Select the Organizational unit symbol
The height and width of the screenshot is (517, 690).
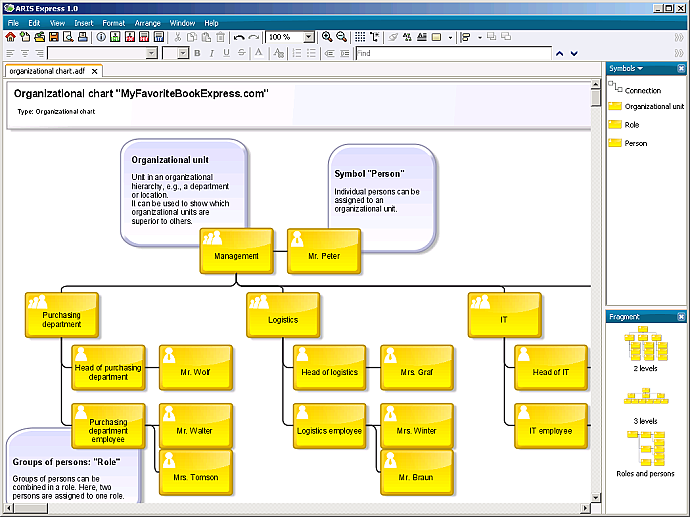point(646,106)
